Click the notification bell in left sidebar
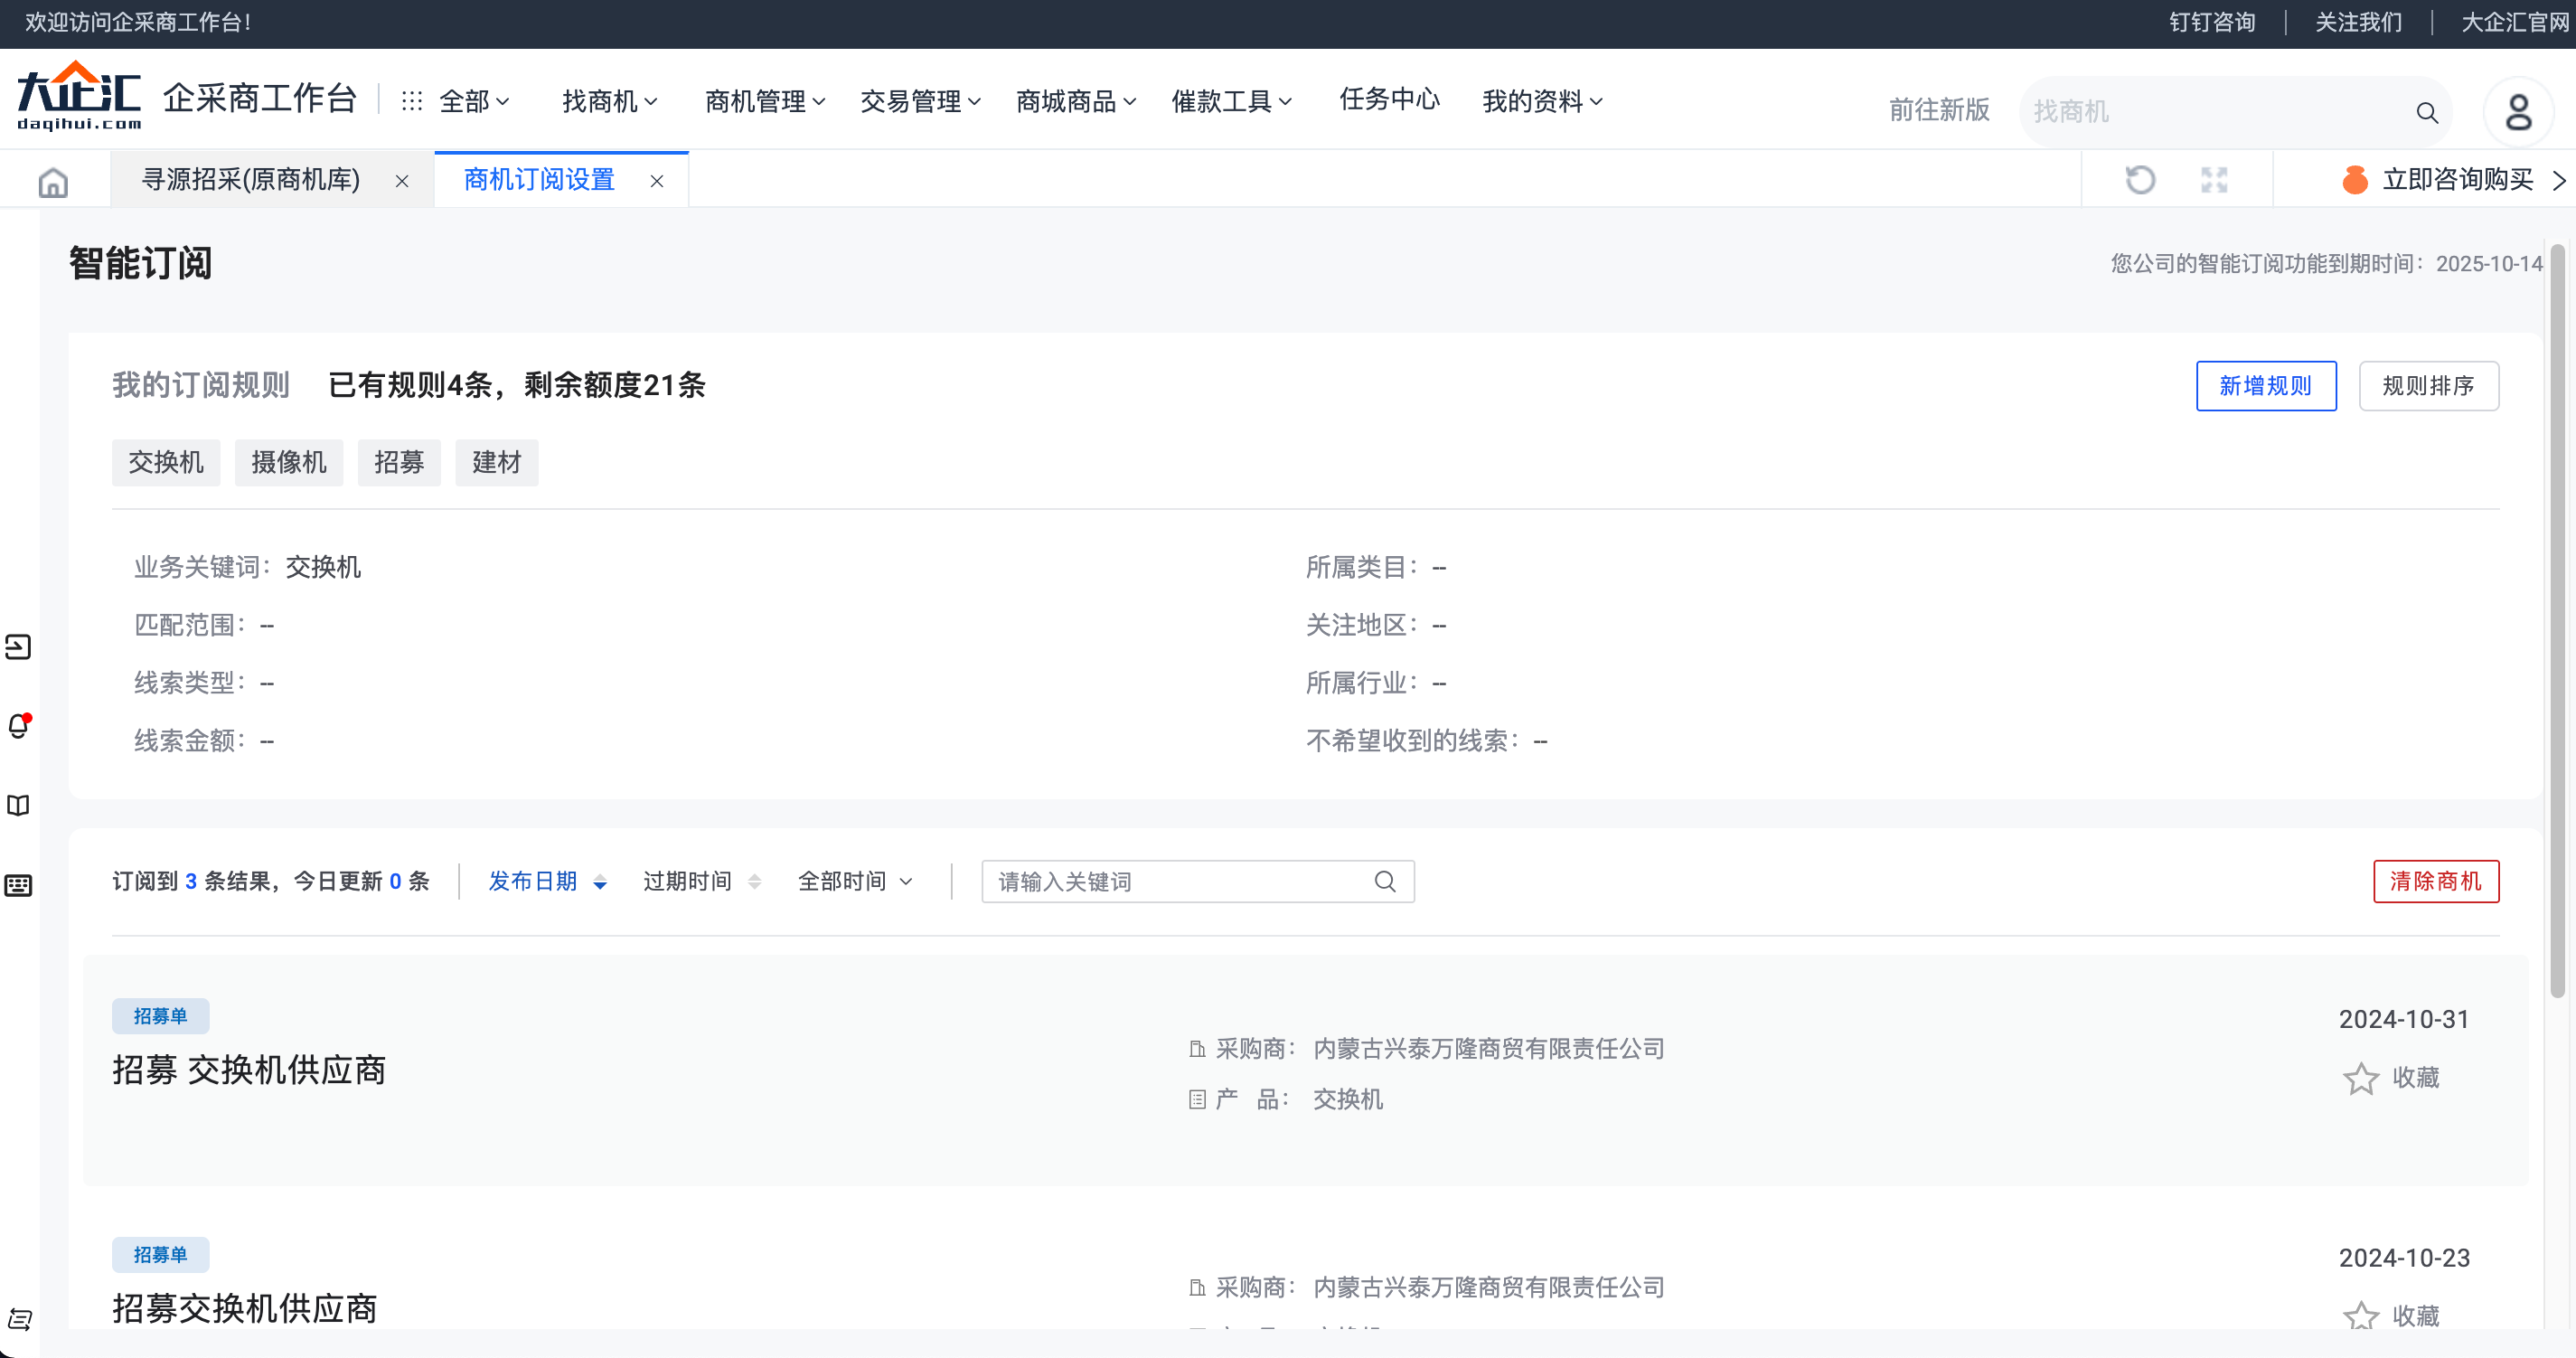 [19, 726]
